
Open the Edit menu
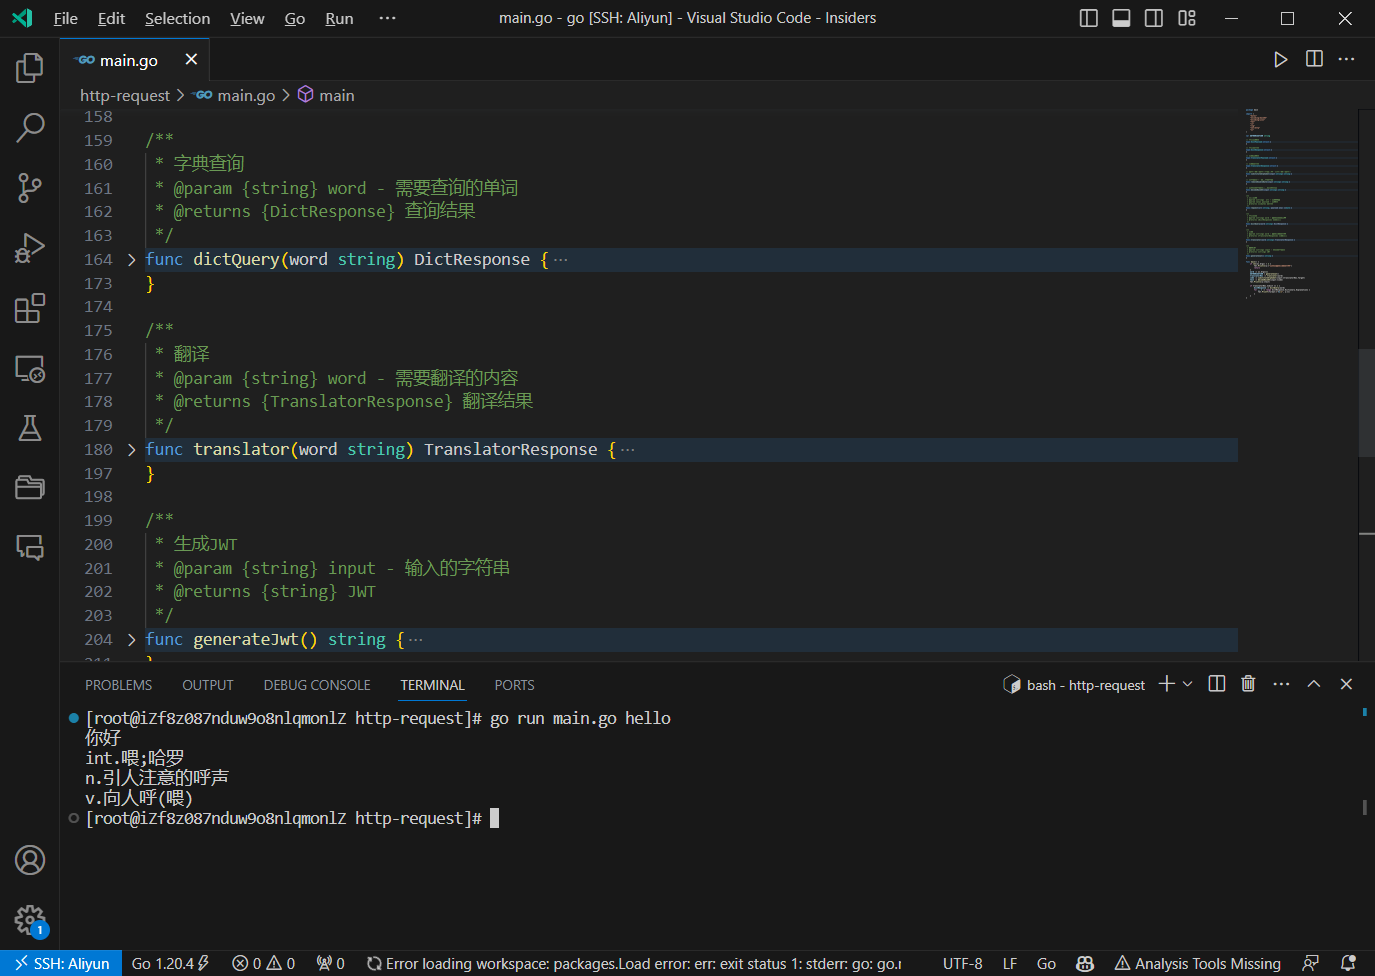(111, 18)
